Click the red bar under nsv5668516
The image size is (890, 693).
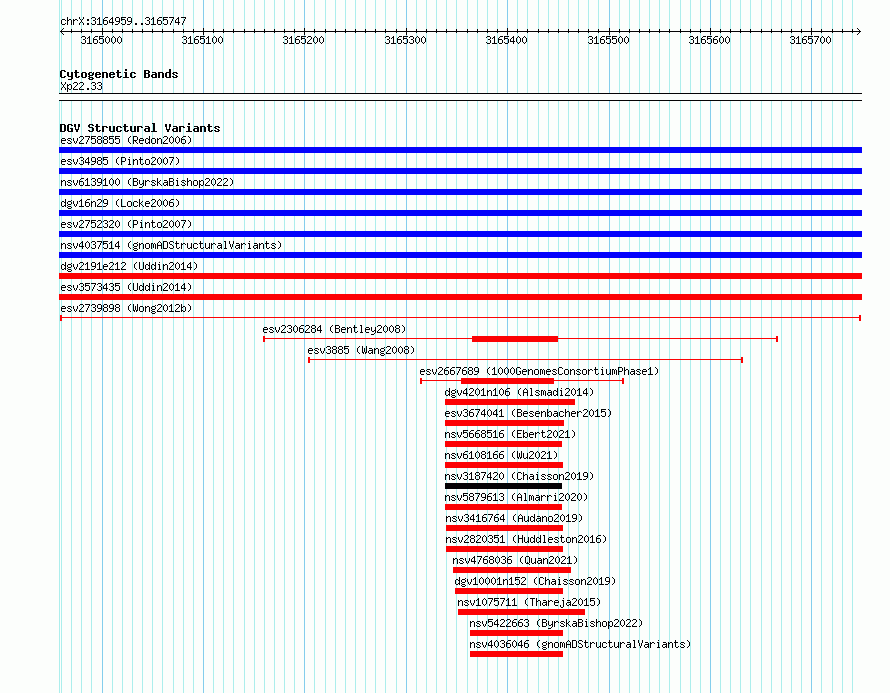(x=503, y=444)
